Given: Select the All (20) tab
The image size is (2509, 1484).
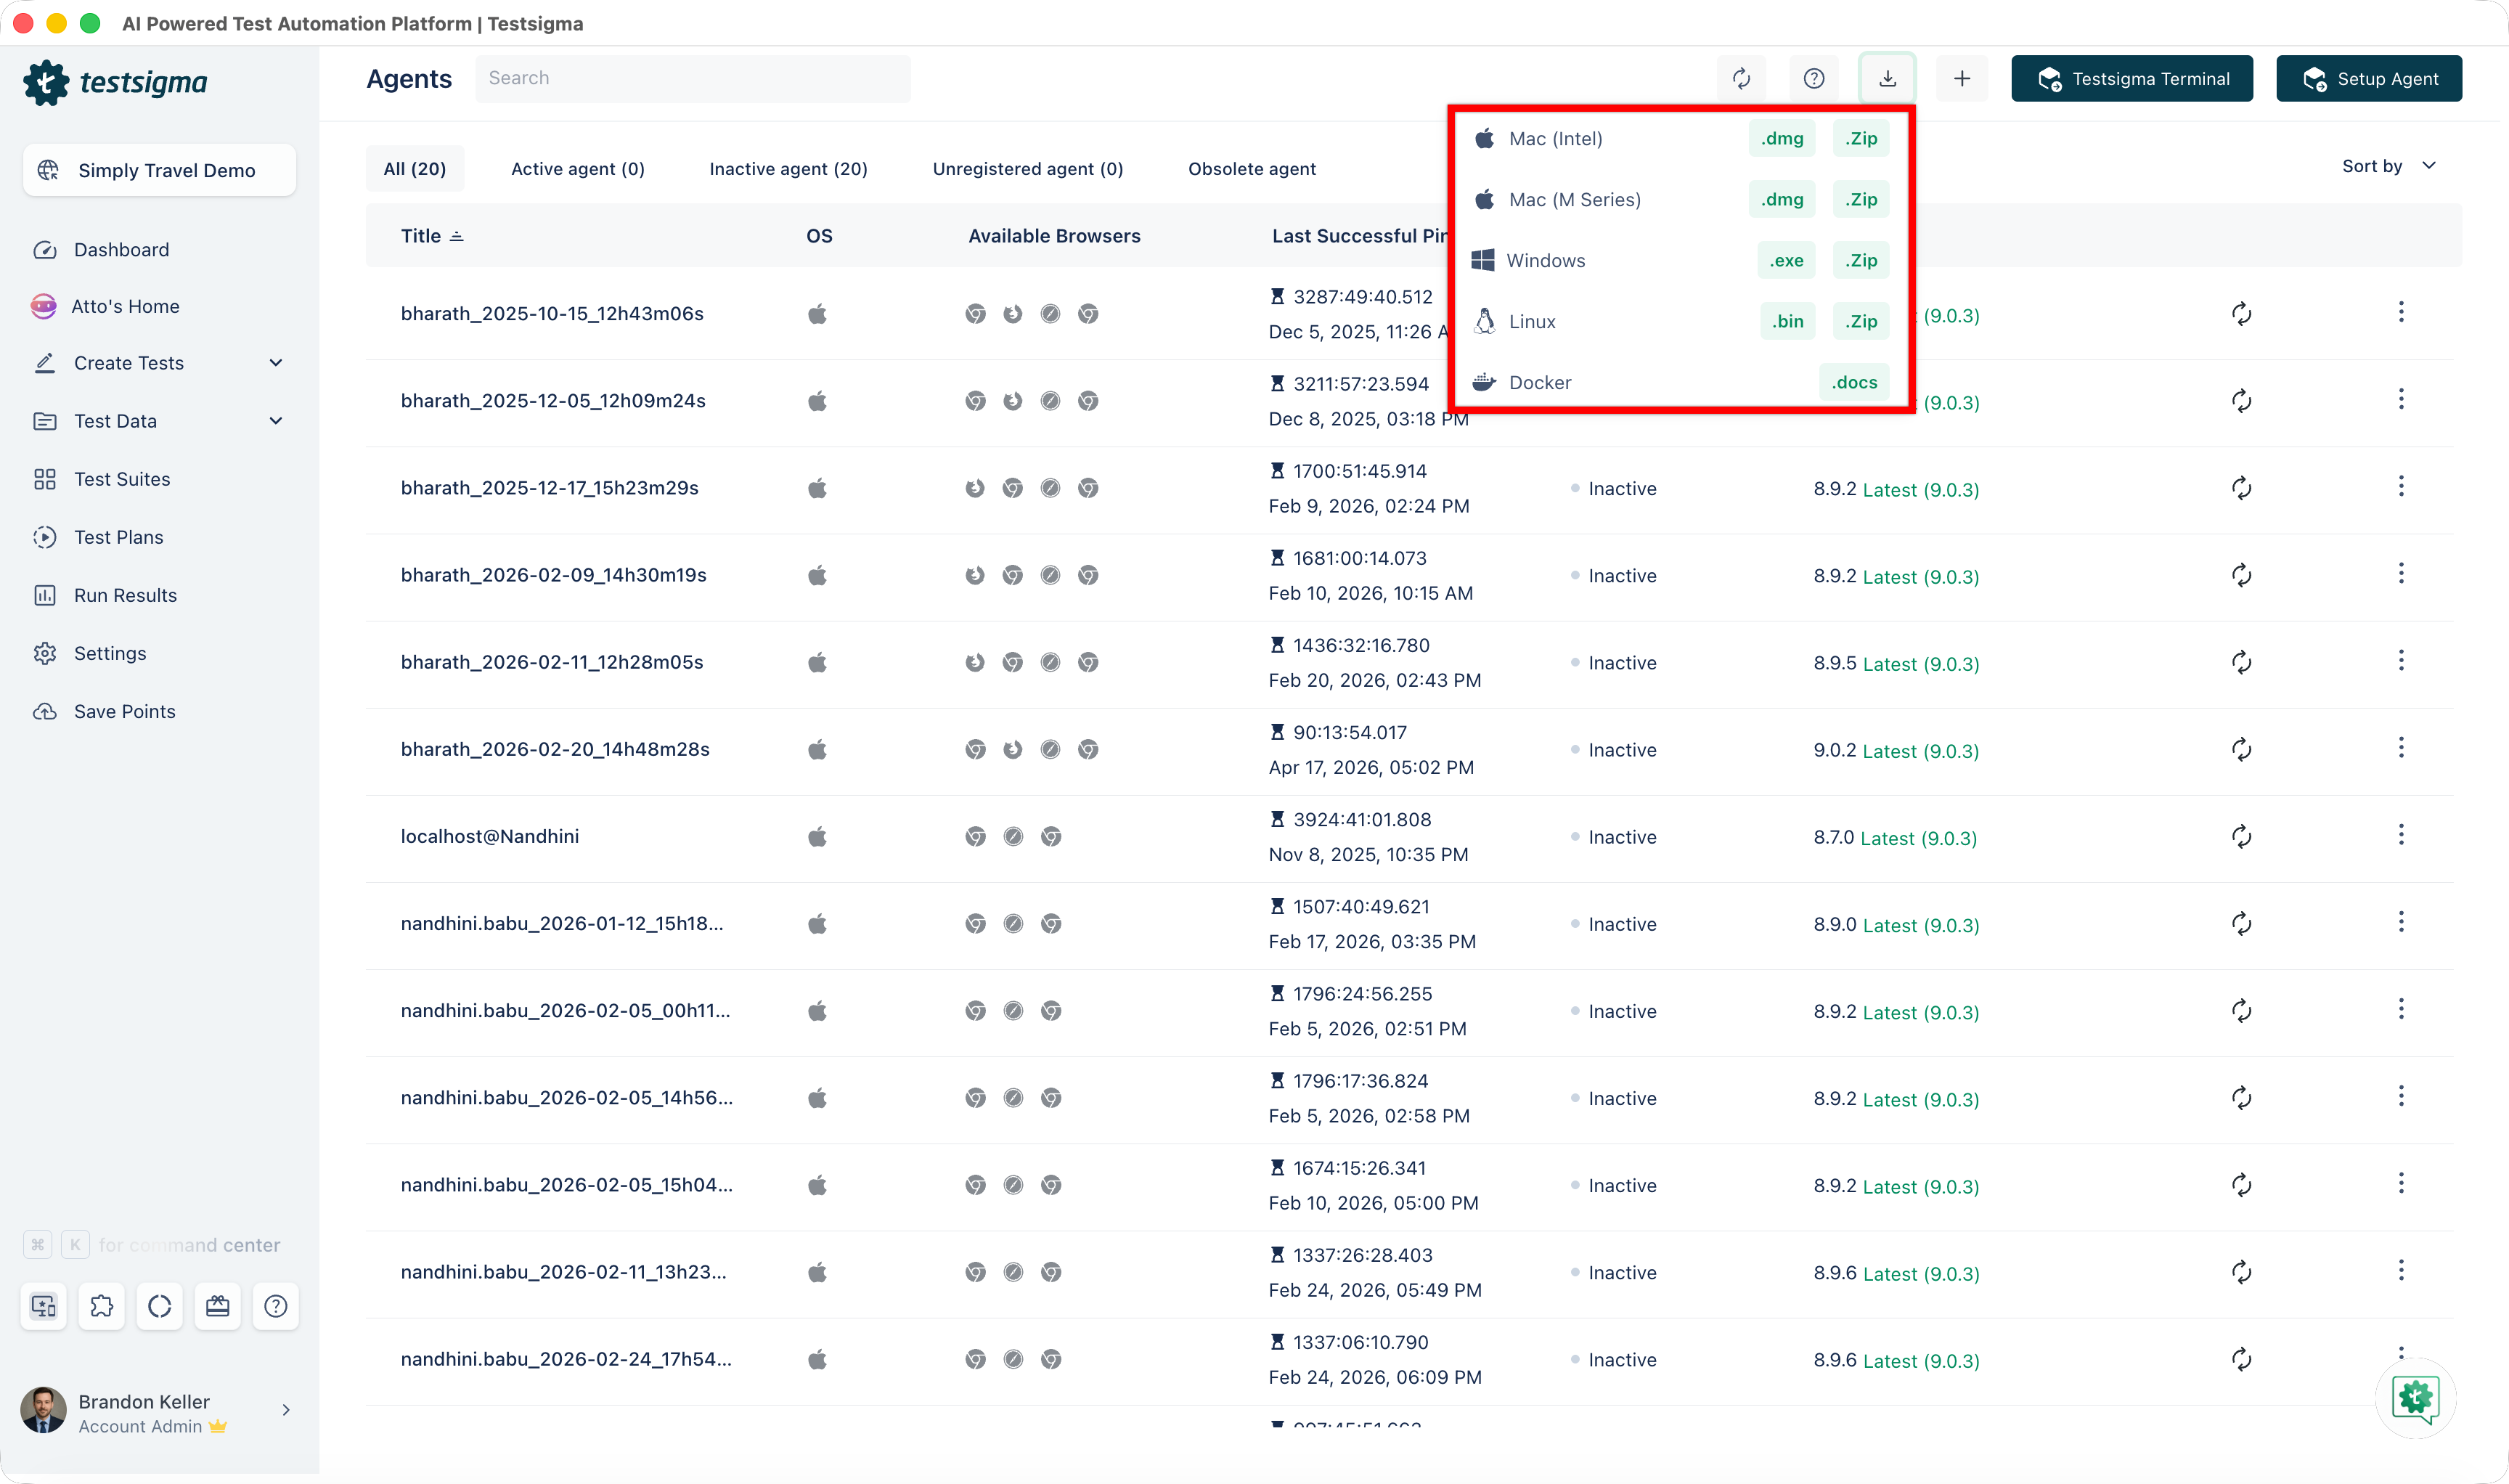Looking at the screenshot, I should point(415,169).
